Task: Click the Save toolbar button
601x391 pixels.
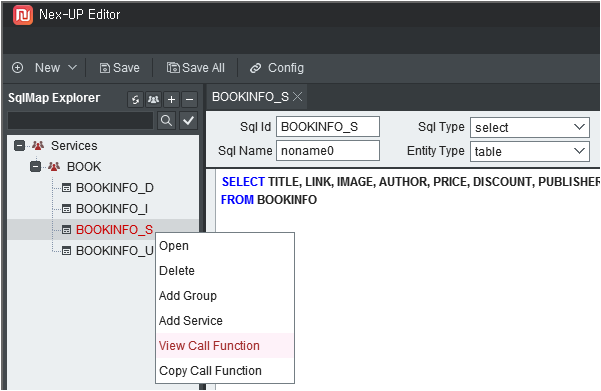Action: click(119, 68)
